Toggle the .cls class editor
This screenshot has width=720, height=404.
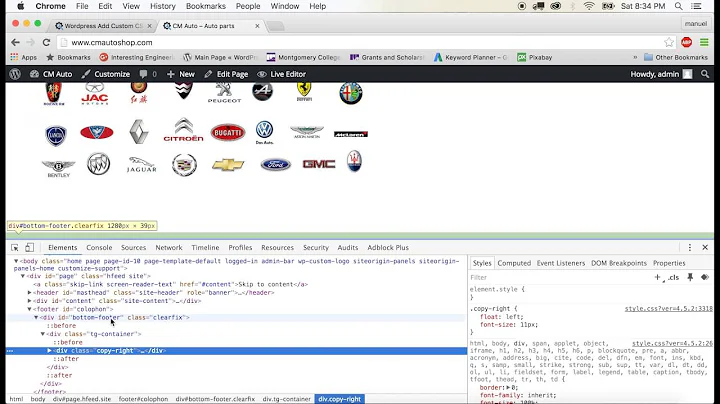(x=673, y=277)
